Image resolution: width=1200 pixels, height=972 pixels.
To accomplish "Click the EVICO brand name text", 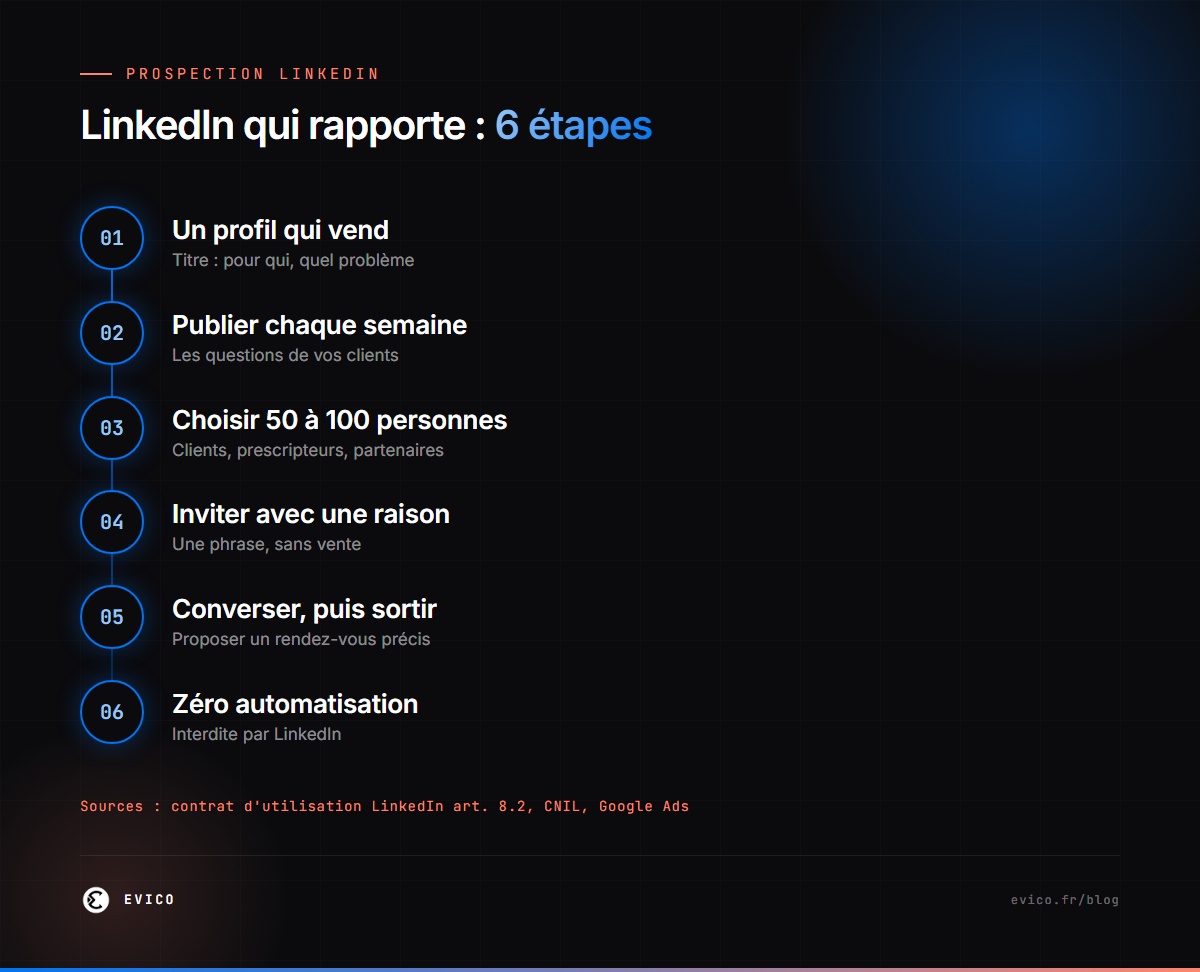I will 149,900.
